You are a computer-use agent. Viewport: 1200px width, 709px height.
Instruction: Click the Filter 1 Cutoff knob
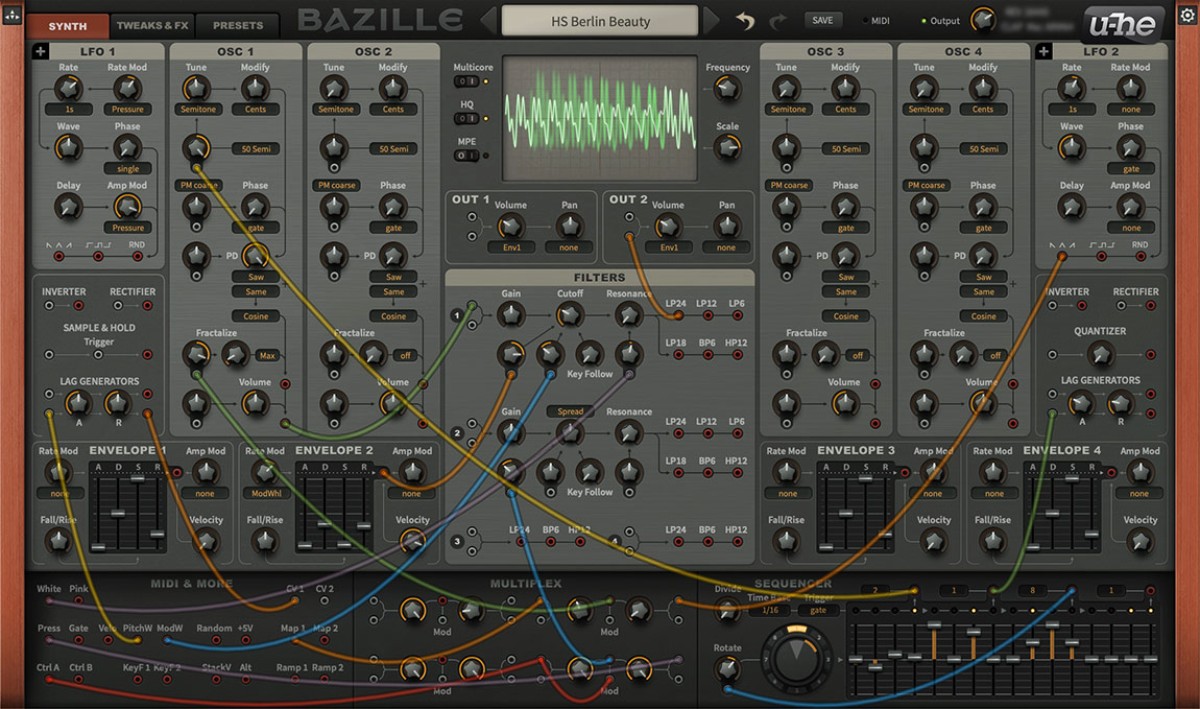click(x=570, y=316)
